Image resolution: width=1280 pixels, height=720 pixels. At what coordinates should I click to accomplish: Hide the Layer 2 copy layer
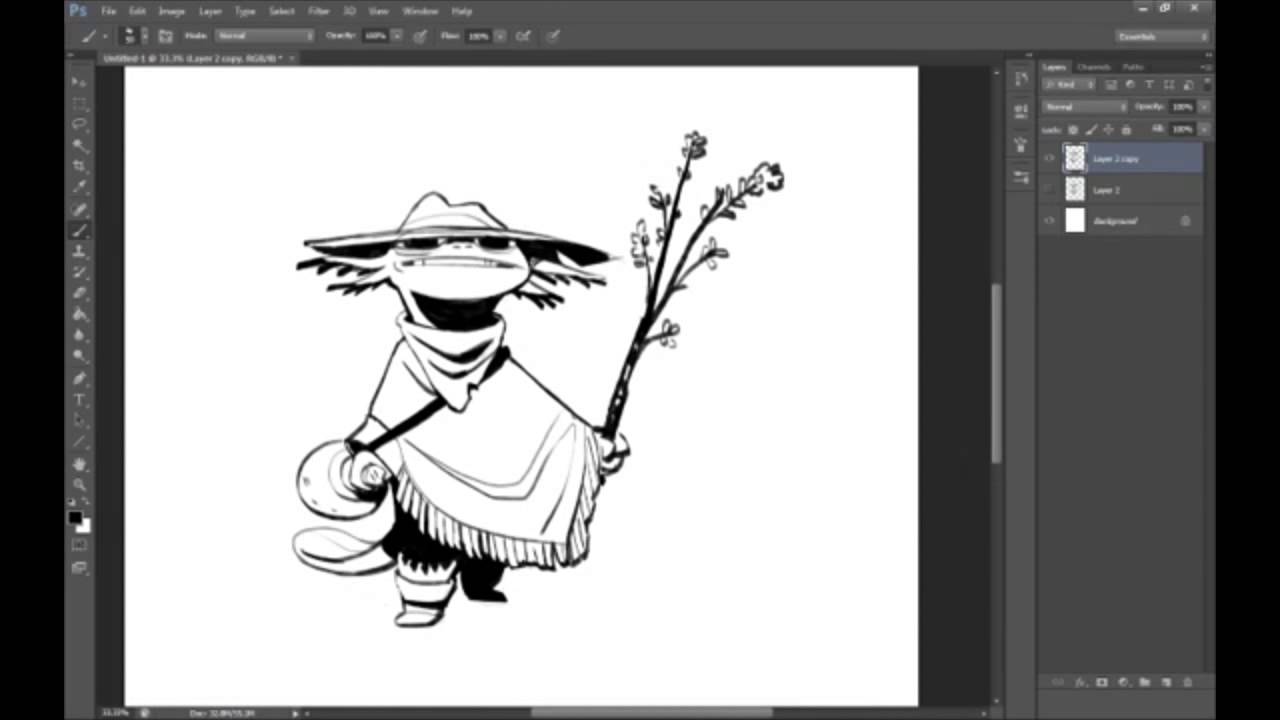1049,158
